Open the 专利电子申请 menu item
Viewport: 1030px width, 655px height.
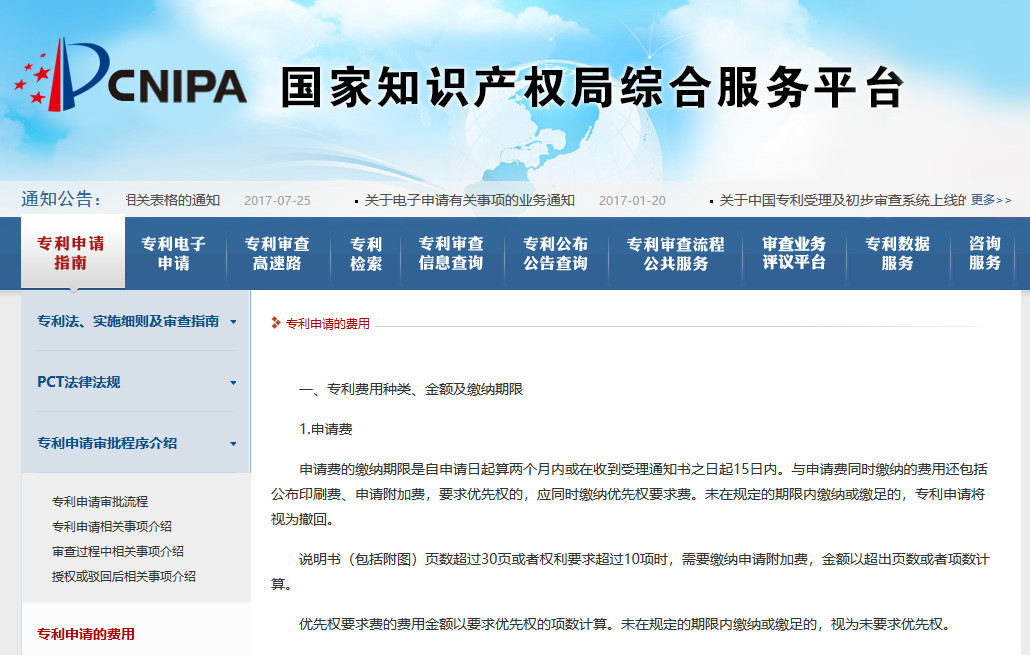(174, 254)
